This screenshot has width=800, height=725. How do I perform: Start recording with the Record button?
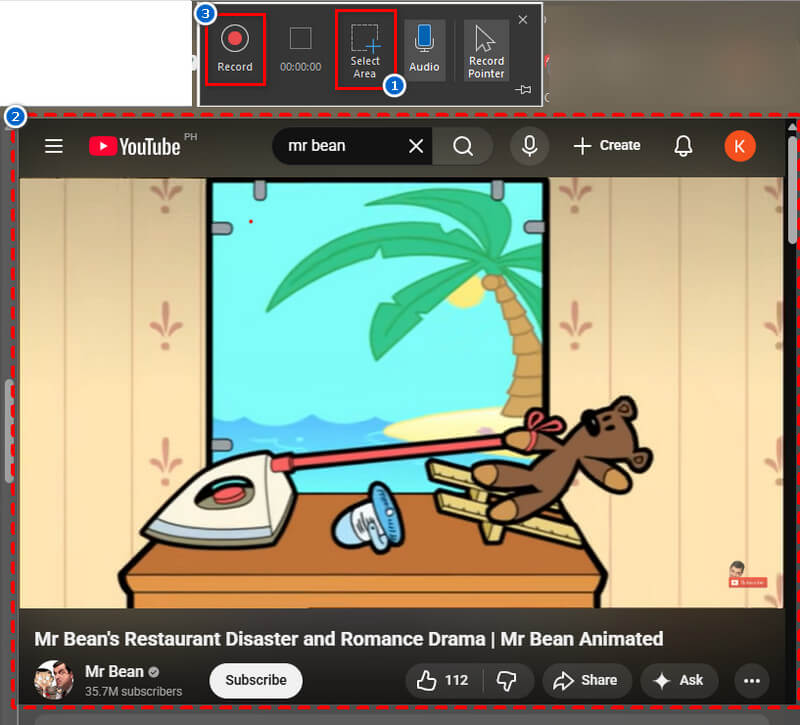[235, 49]
